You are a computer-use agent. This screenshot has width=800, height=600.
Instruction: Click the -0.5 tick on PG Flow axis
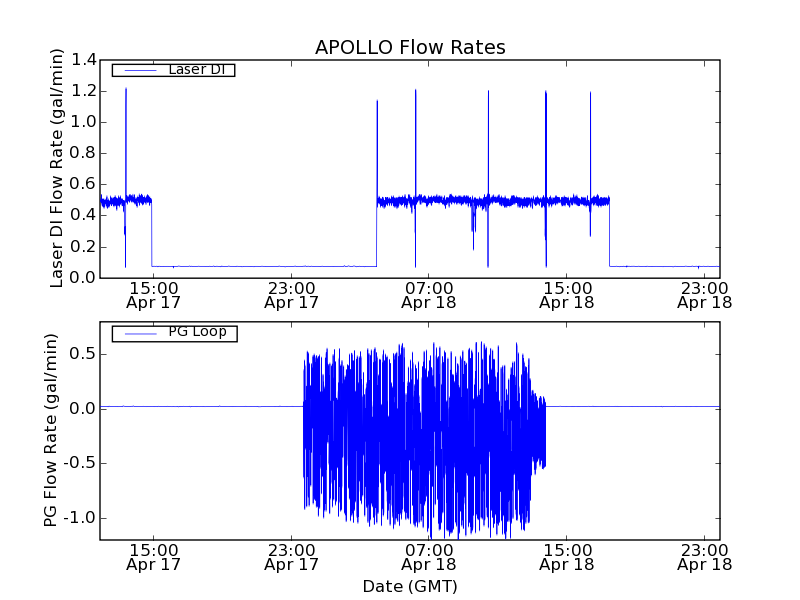80,463
